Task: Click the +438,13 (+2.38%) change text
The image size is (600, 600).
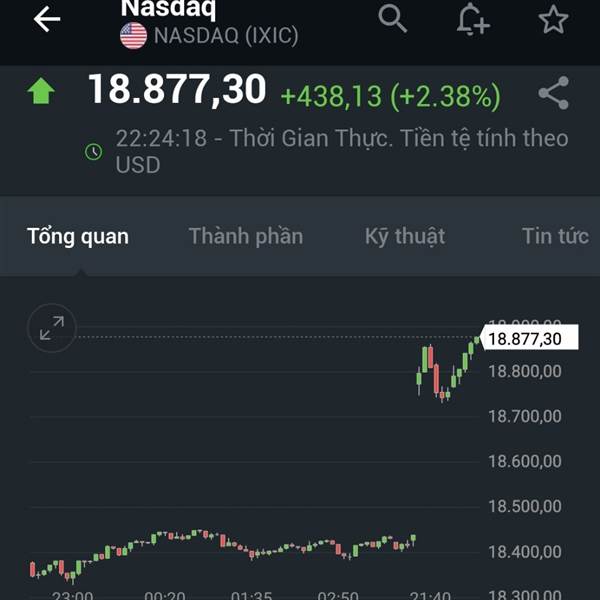Action: click(x=391, y=96)
